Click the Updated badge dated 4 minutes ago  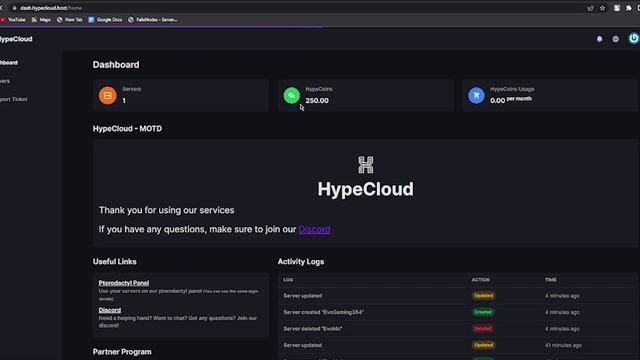(483, 296)
